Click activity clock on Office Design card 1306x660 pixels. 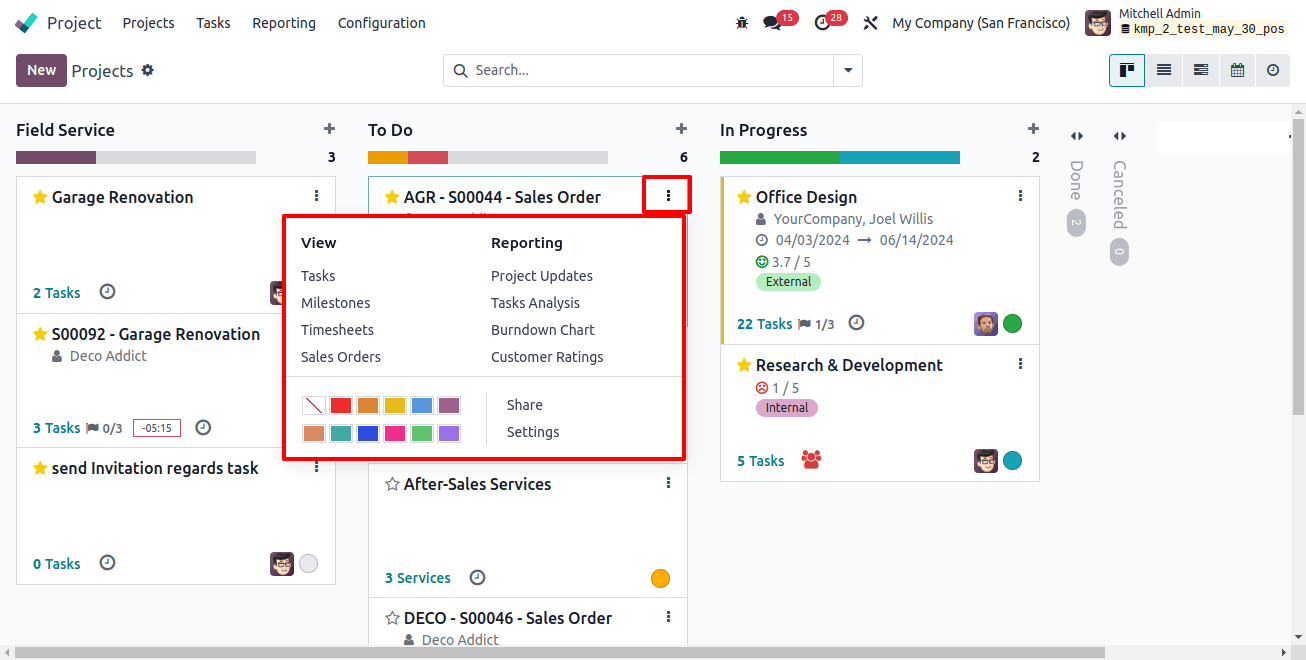pyautogui.click(x=856, y=323)
